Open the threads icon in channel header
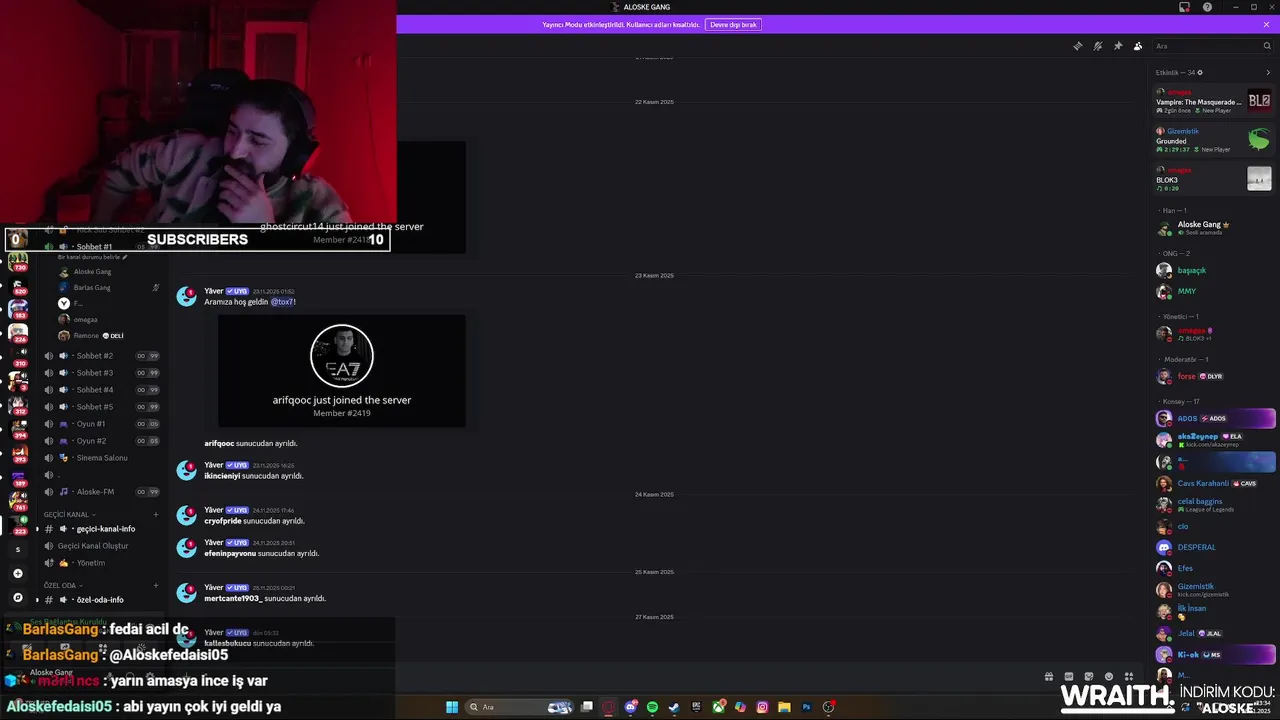 1077,46
